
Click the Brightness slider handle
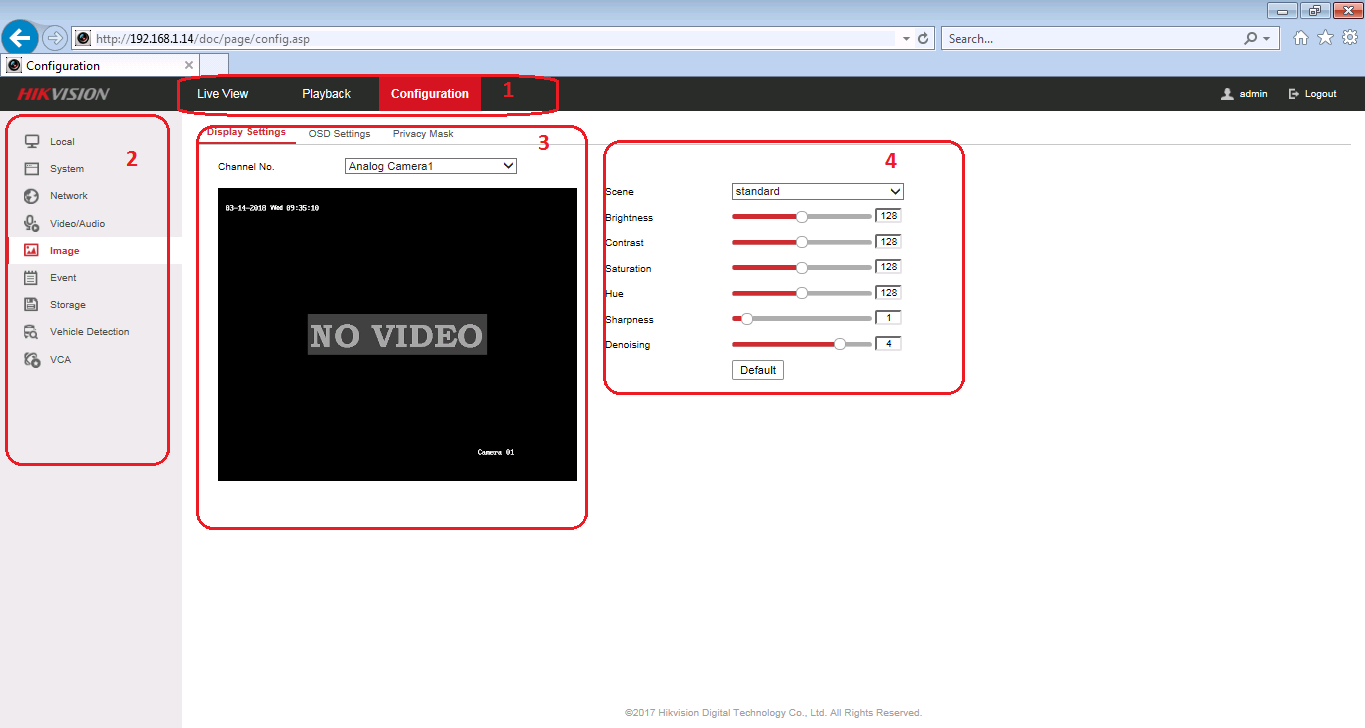(801, 216)
